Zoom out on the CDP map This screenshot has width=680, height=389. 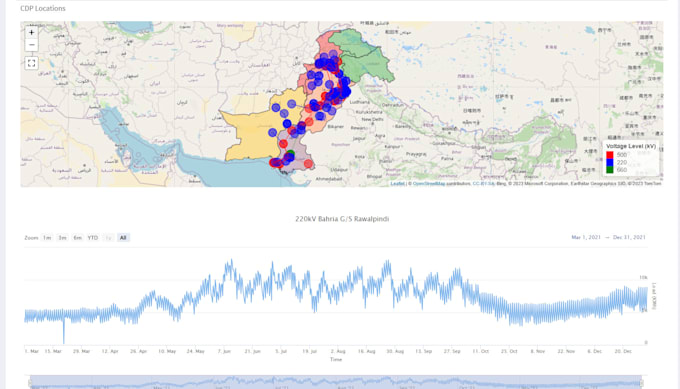coord(31,45)
